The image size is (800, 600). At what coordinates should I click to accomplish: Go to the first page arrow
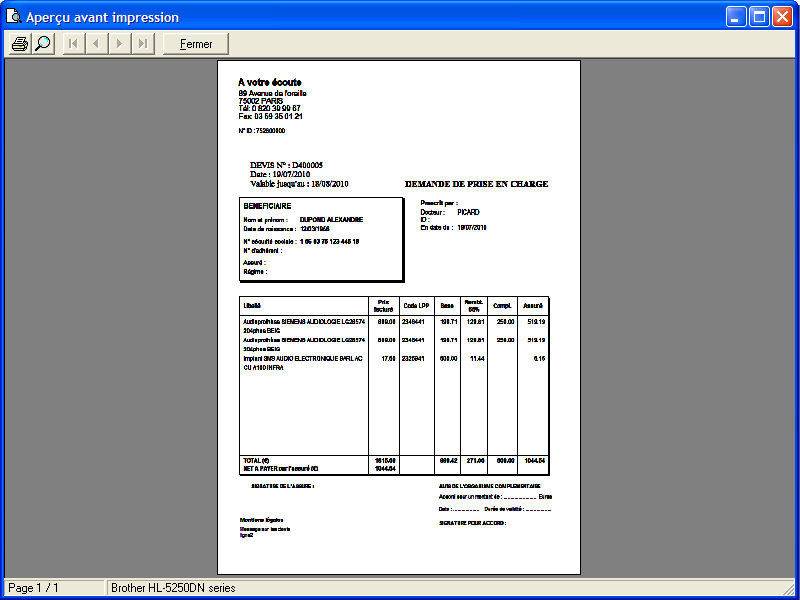[73, 44]
